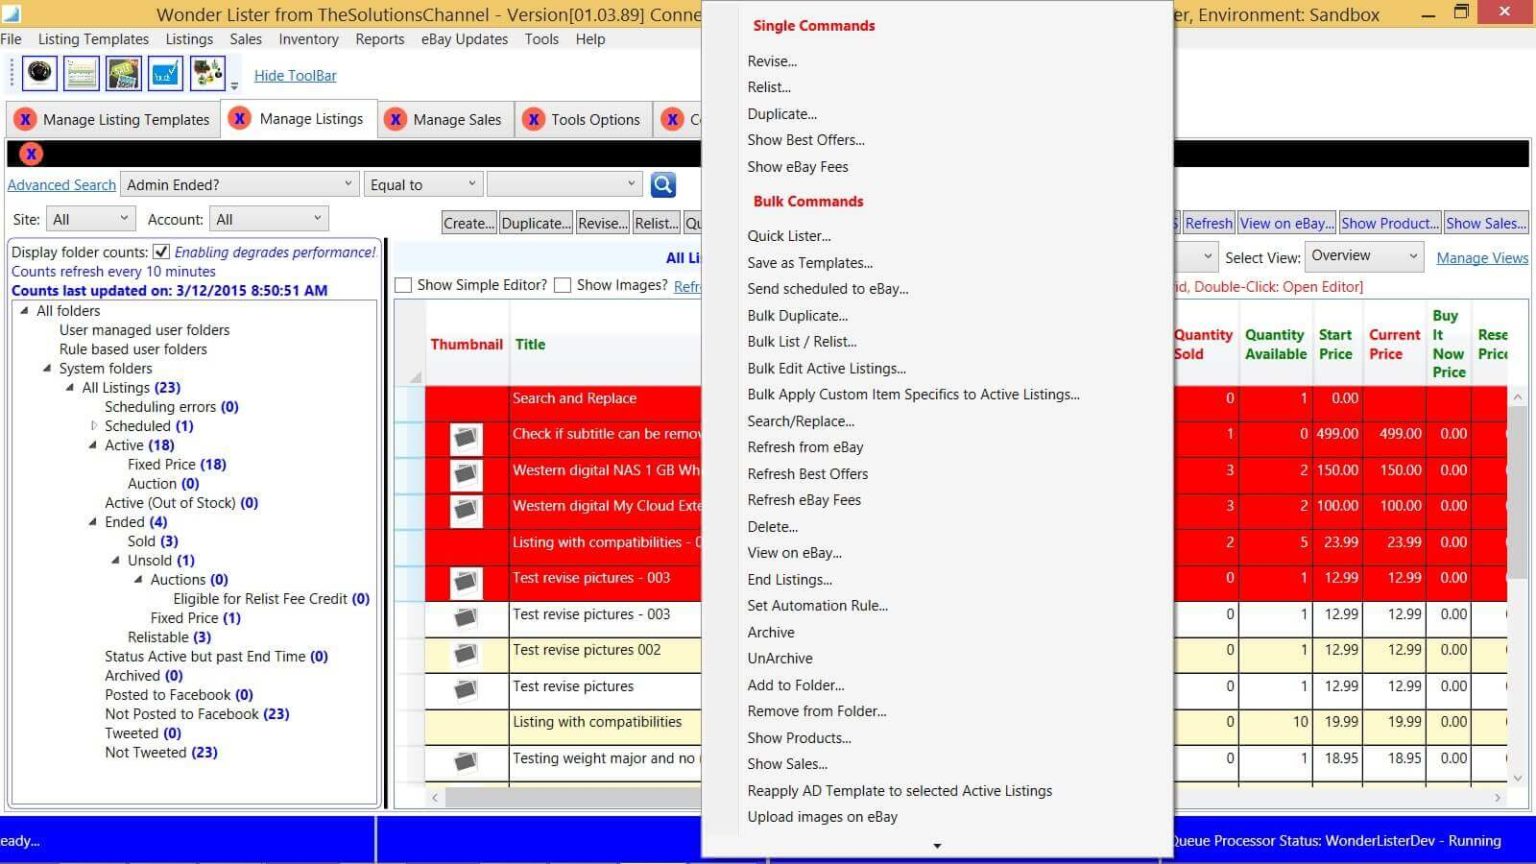Close the search panel via its X icon
The height and width of the screenshot is (864, 1536).
coord(31,154)
